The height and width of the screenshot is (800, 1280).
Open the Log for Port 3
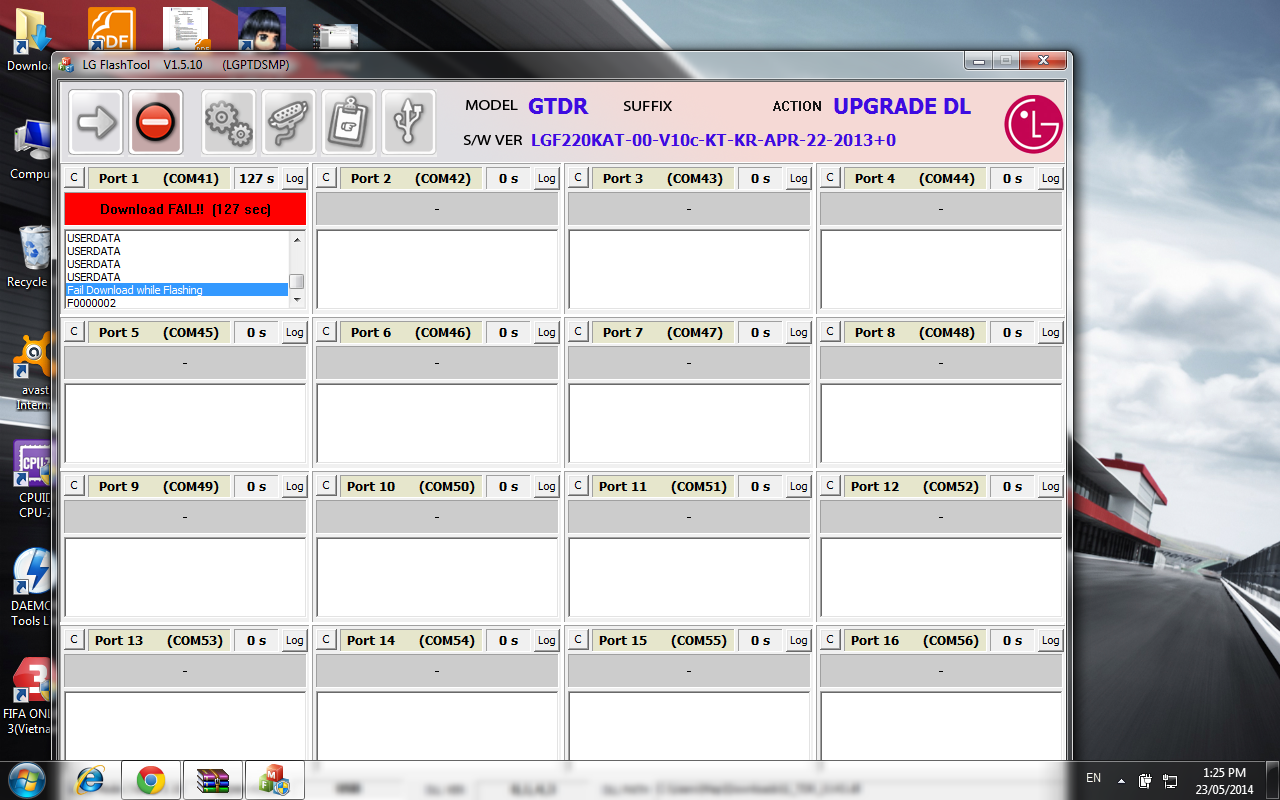798,178
